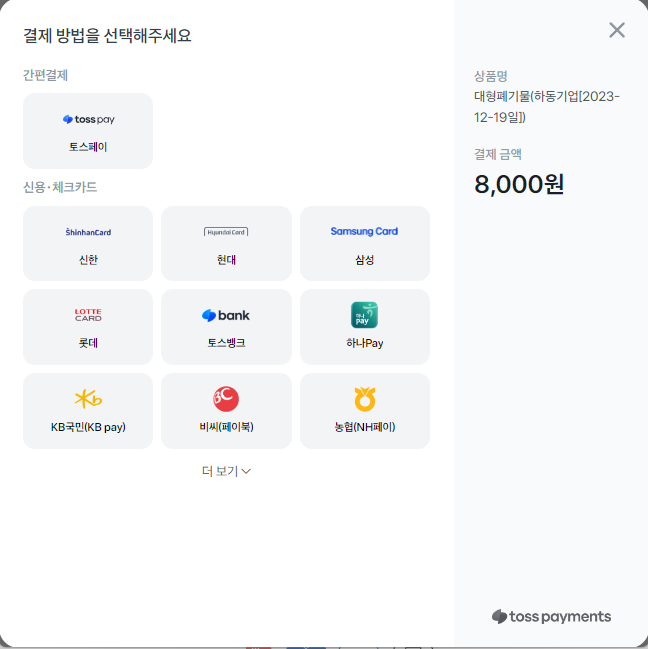The image size is (648, 649).
Task: Choose BC 비씨(페이북) payment option
Action: (x=226, y=411)
